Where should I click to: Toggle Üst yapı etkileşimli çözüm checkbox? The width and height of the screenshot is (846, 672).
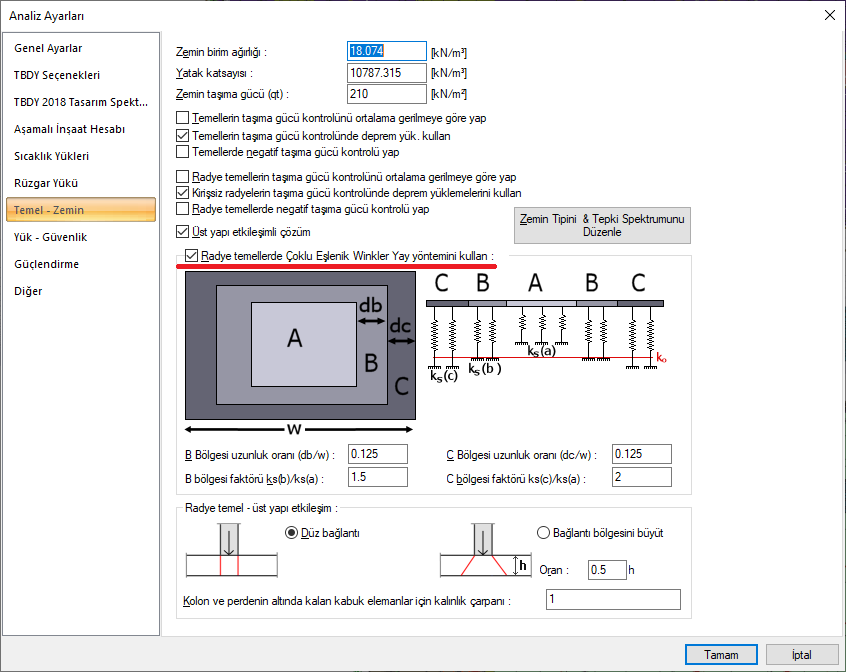[183, 232]
